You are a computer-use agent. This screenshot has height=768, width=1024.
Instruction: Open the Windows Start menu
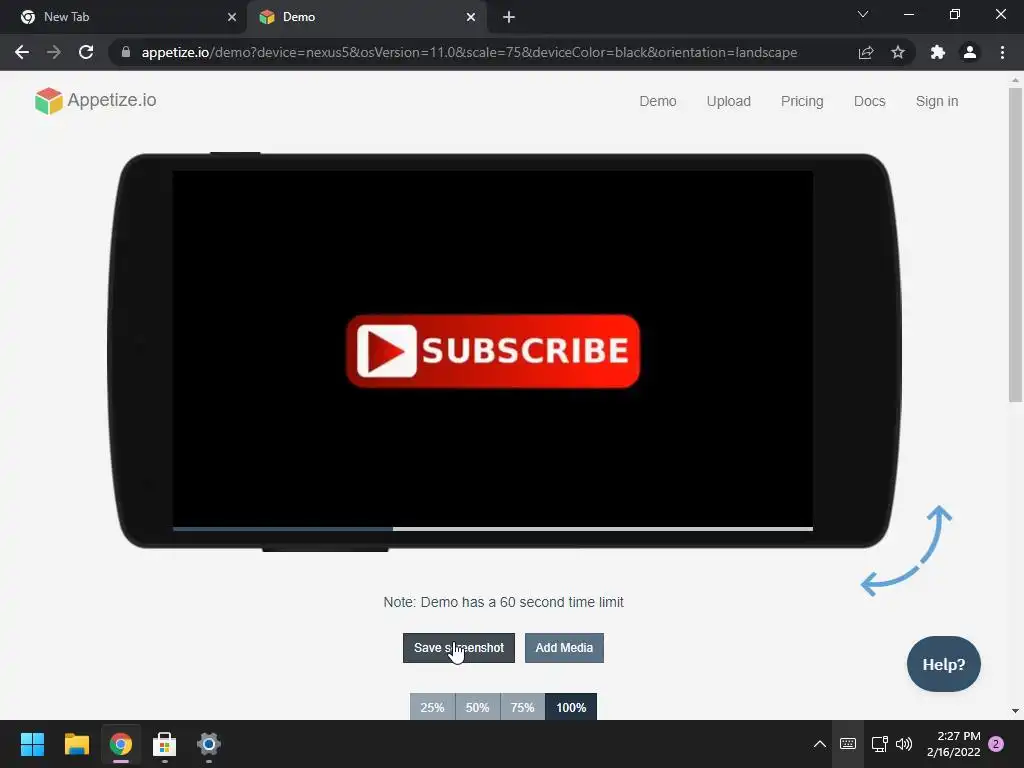[x=32, y=744]
